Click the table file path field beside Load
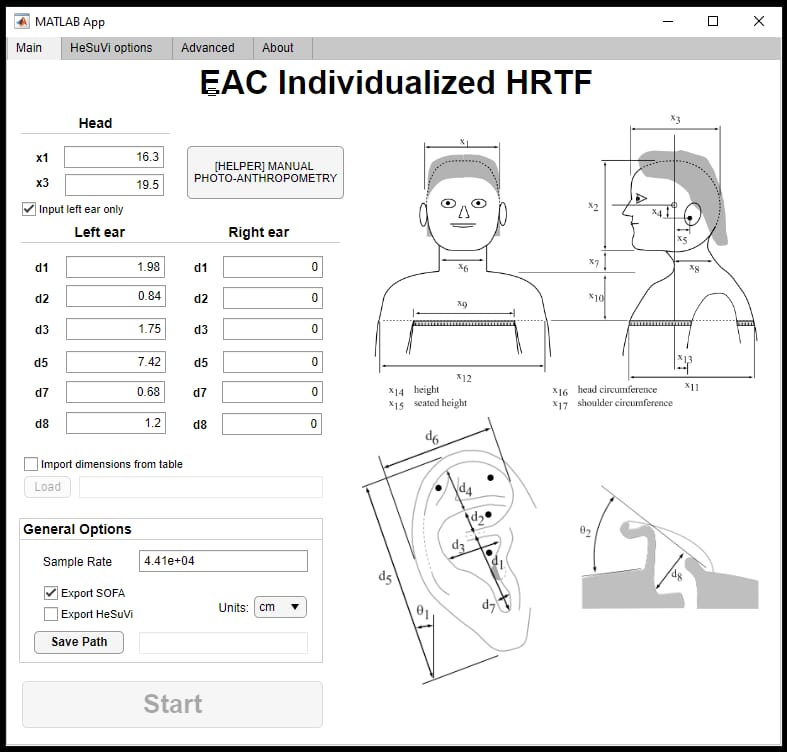 point(201,487)
